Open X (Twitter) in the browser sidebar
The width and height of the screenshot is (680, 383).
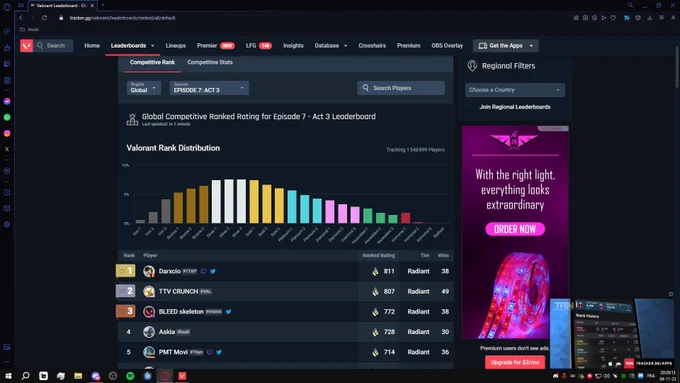7,149
